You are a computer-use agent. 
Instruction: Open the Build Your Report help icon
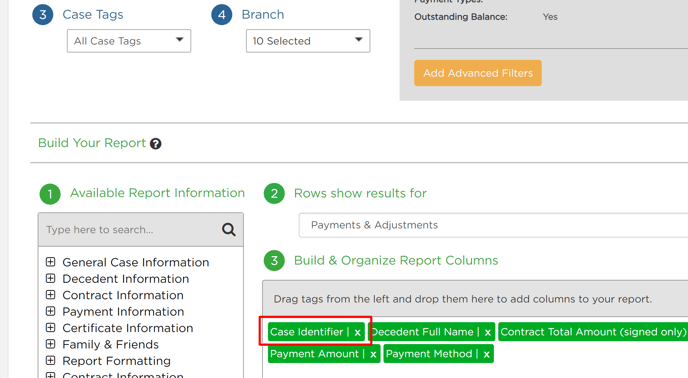click(155, 144)
